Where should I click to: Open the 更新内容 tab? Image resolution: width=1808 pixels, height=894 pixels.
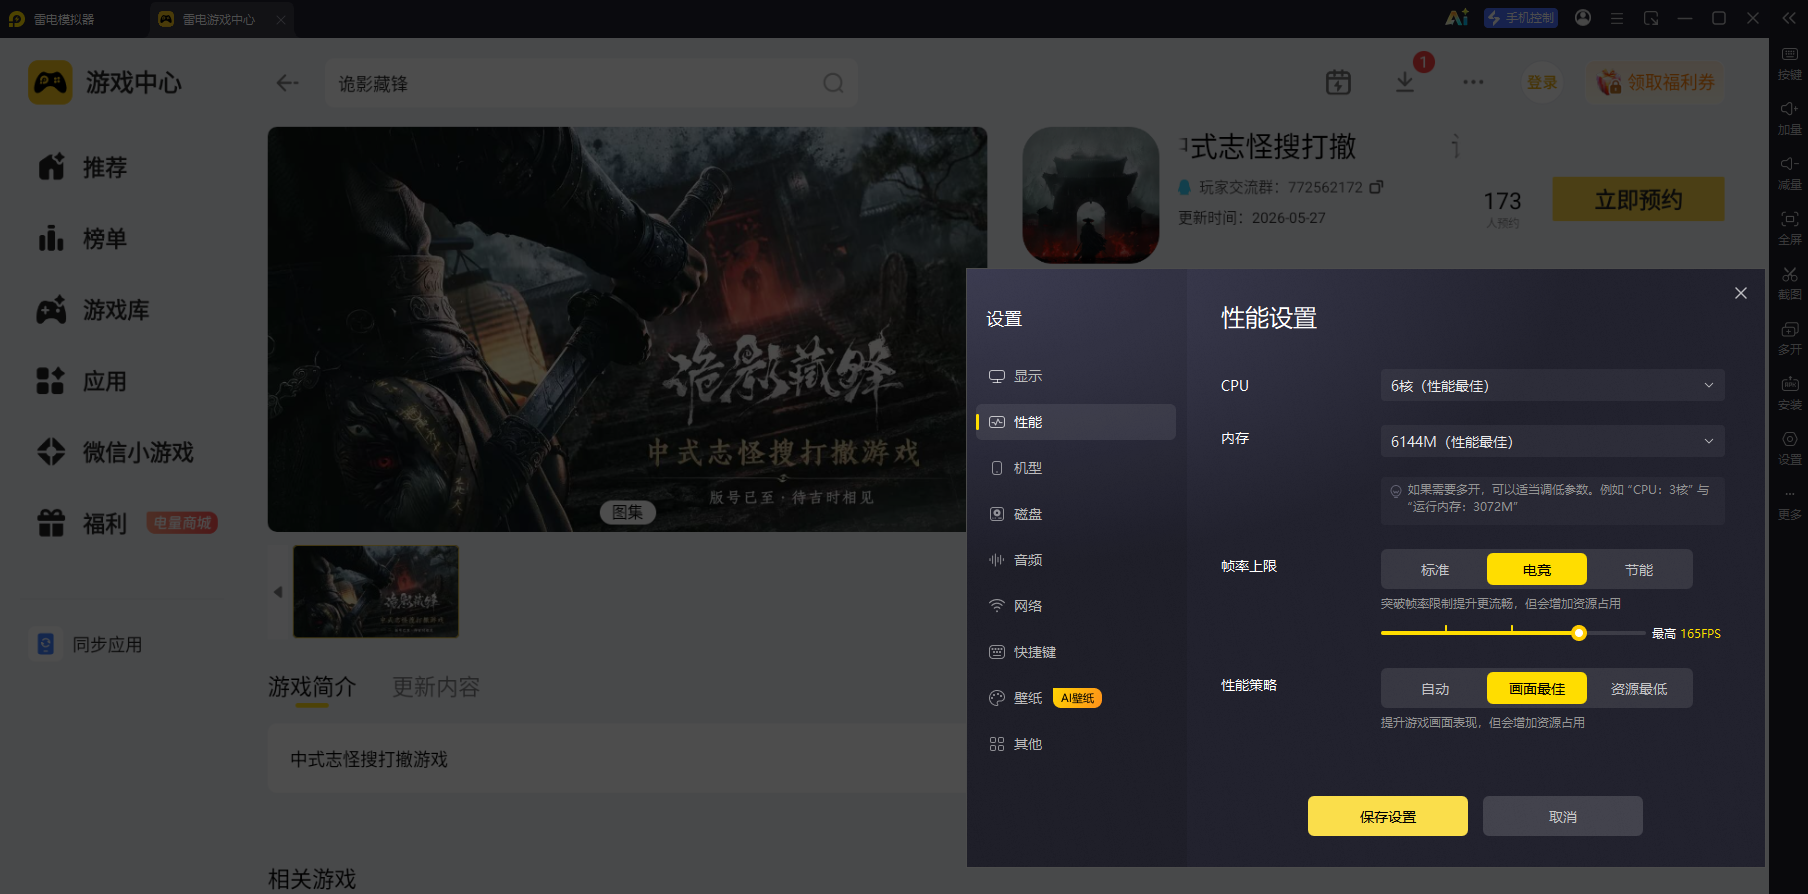tap(436, 687)
